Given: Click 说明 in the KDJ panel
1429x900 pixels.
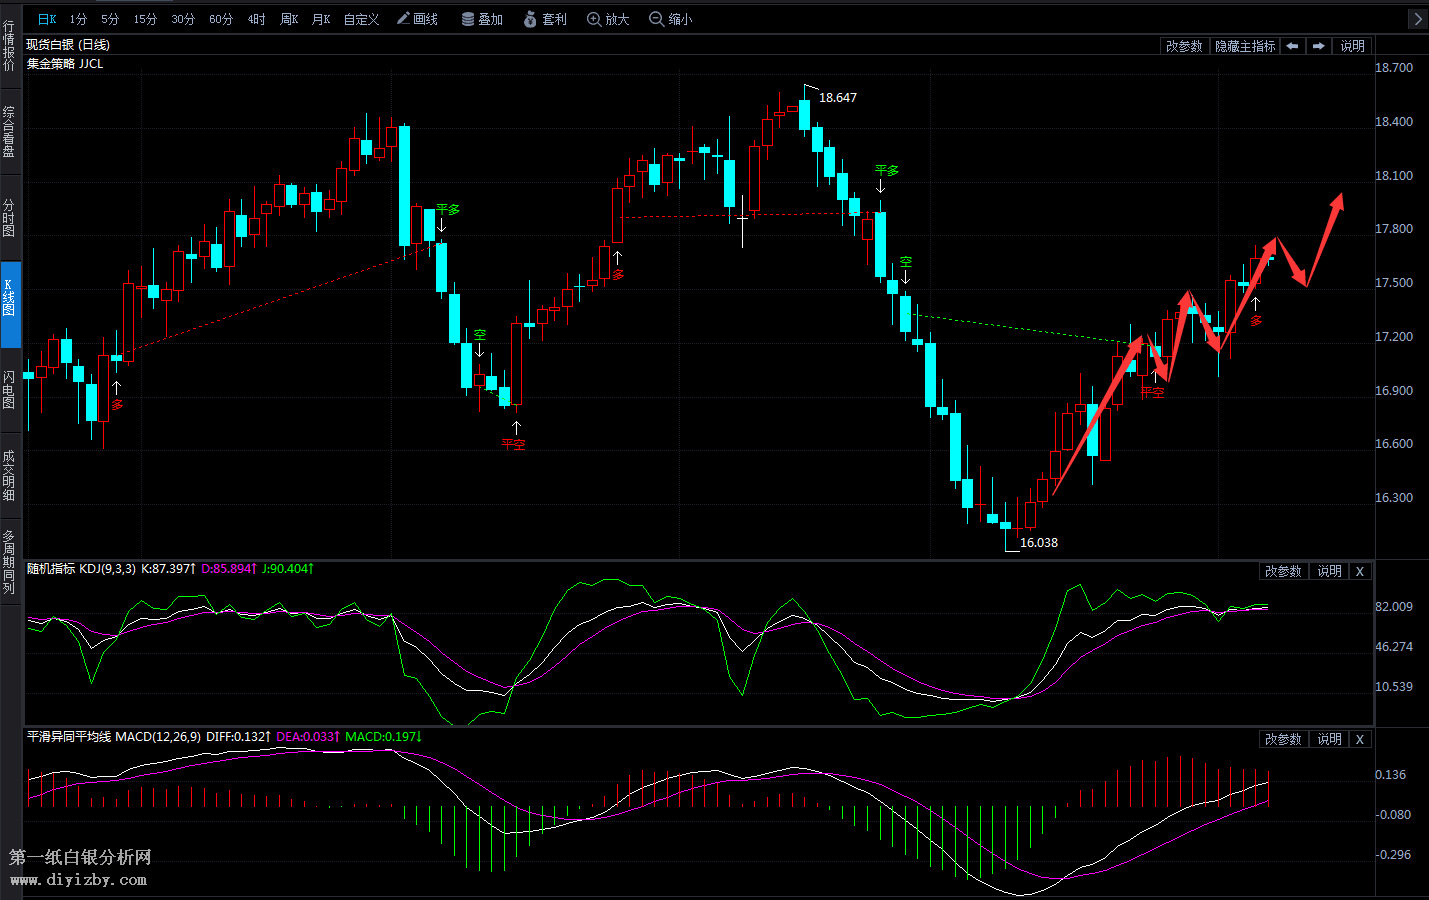Looking at the screenshot, I should pos(1329,571).
